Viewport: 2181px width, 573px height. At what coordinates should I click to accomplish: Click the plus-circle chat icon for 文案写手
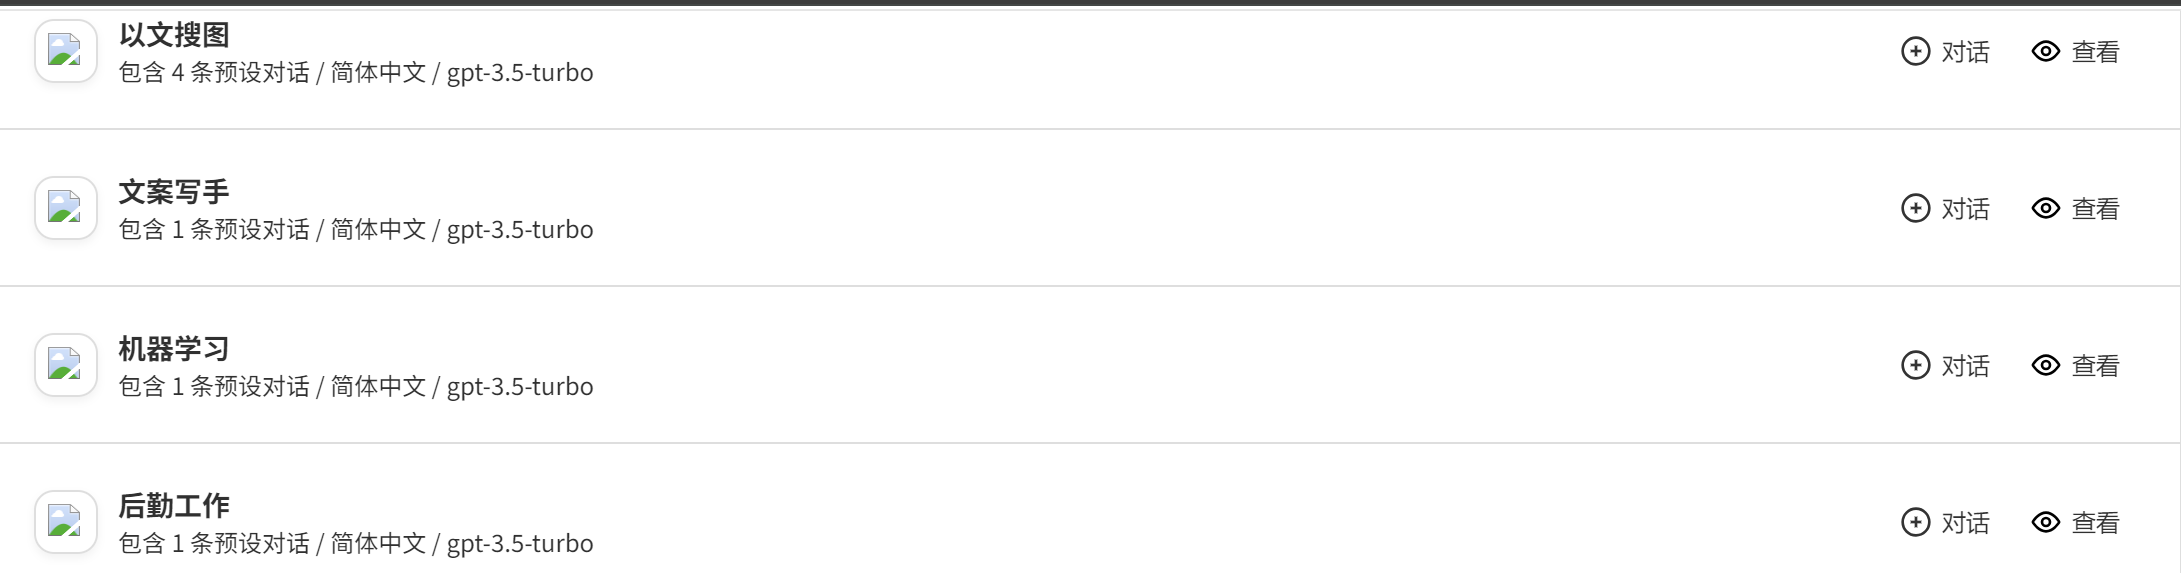tap(1915, 208)
